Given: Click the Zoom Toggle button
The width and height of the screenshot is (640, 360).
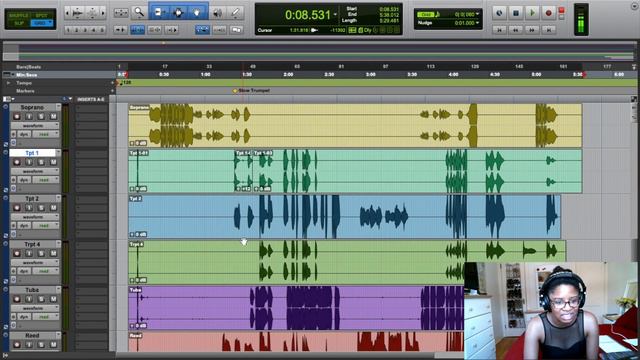Looking at the screenshot, I should pyautogui.click(x=121, y=13).
